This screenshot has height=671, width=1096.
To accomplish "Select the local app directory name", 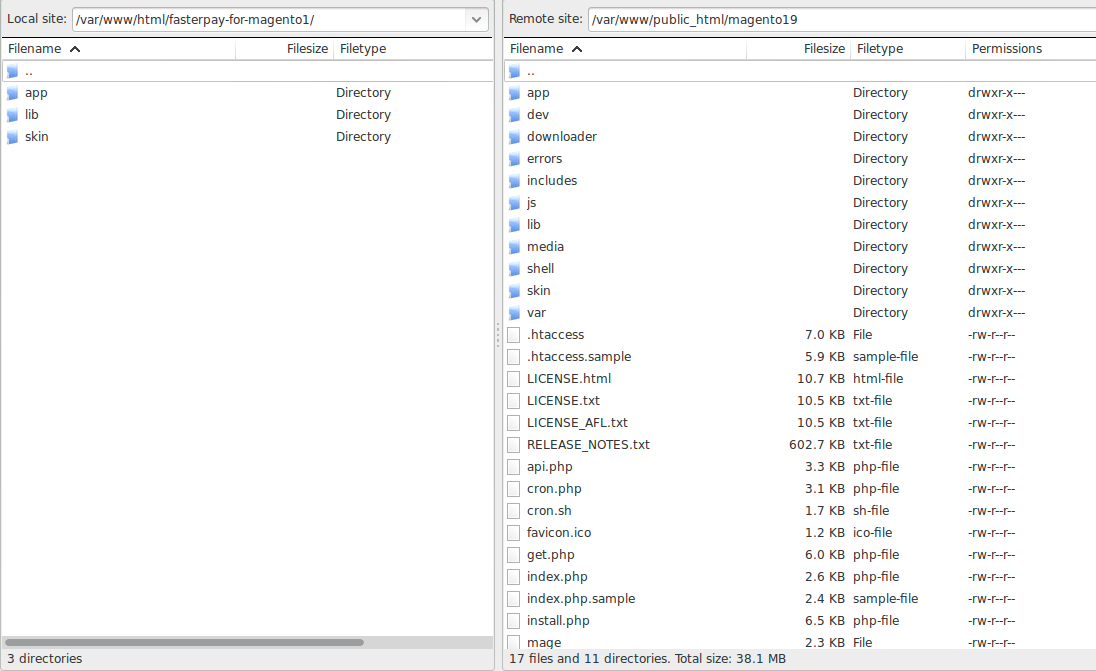I will click(x=36, y=93).
